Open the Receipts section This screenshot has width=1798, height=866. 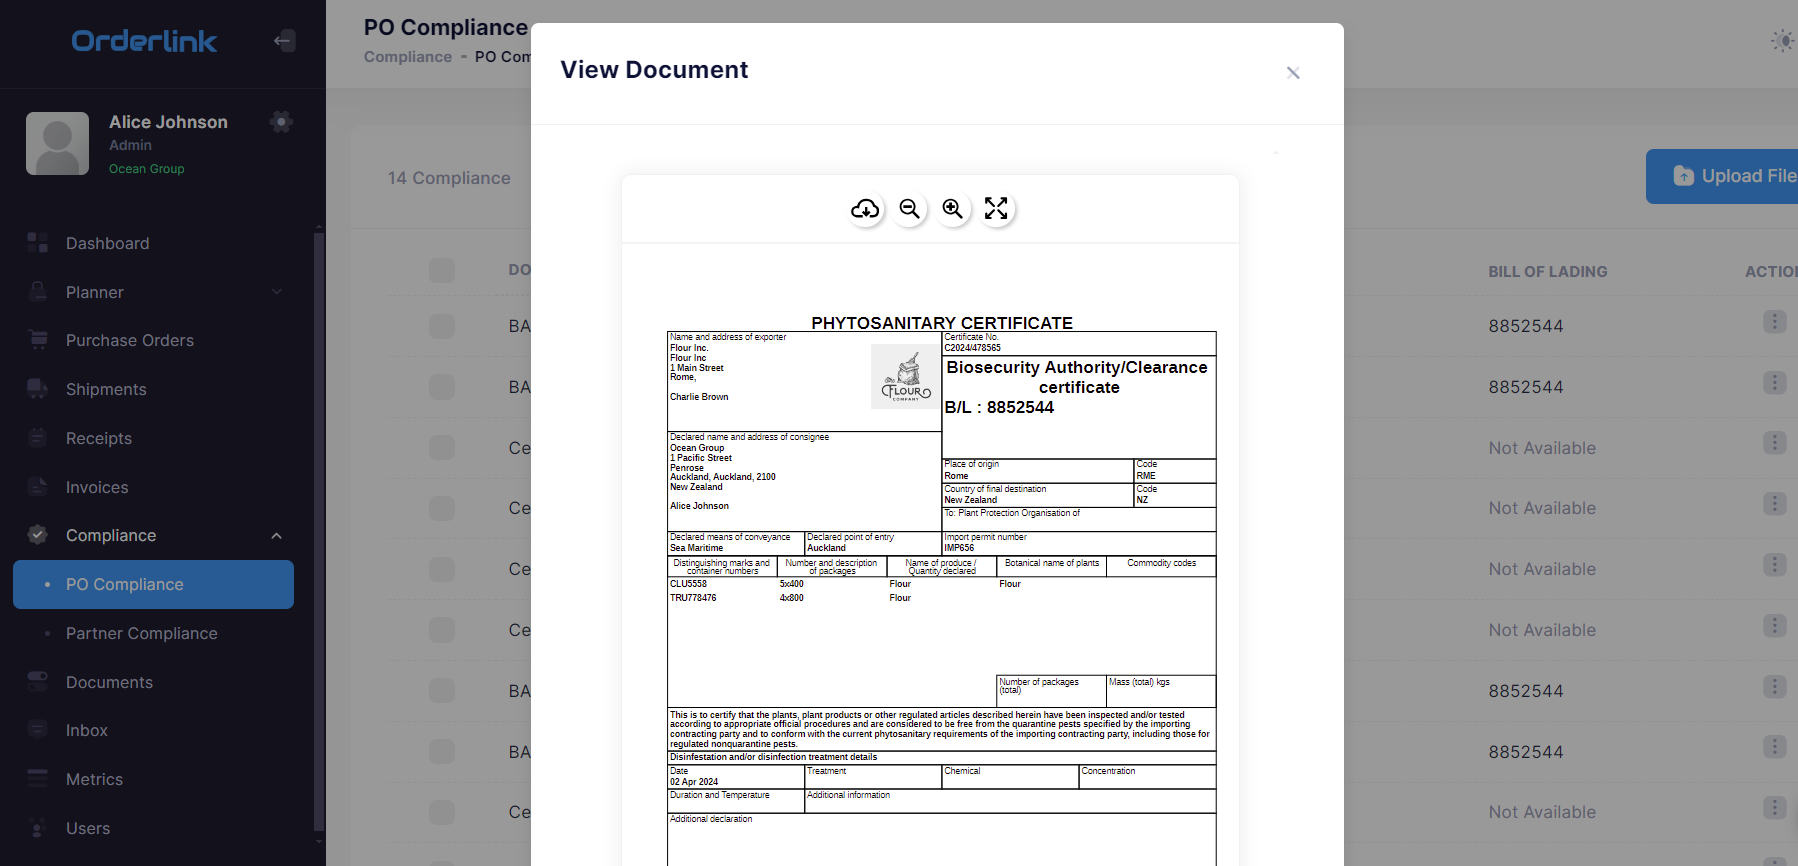(x=99, y=438)
